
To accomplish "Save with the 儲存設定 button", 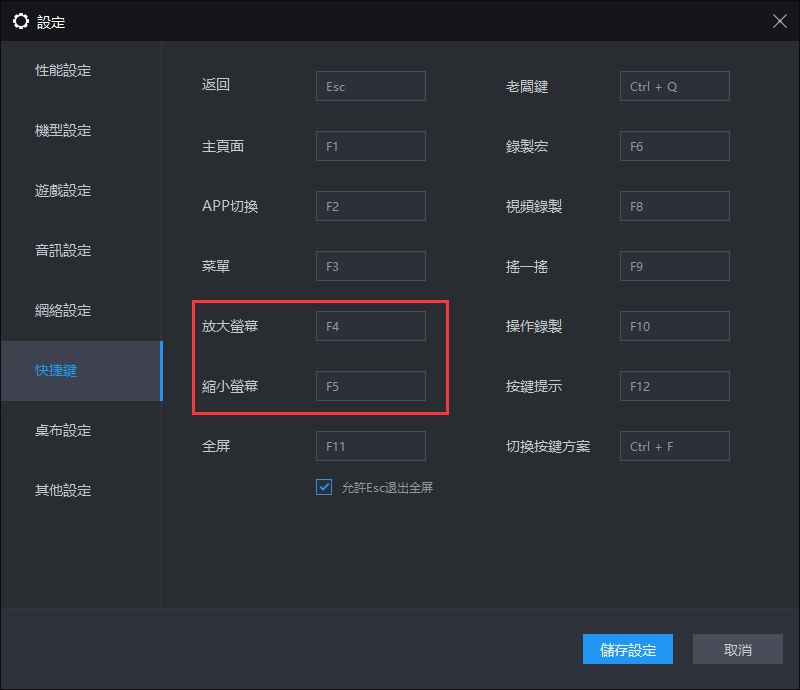I will pyautogui.click(x=628, y=649).
